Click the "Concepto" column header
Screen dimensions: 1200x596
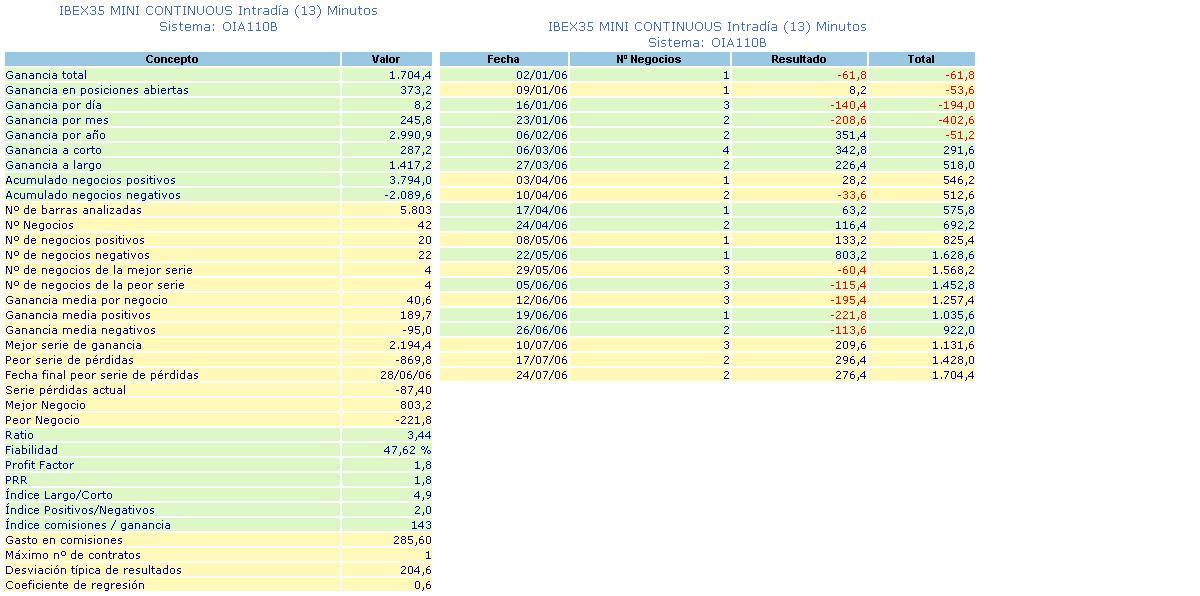click(172, 59)
